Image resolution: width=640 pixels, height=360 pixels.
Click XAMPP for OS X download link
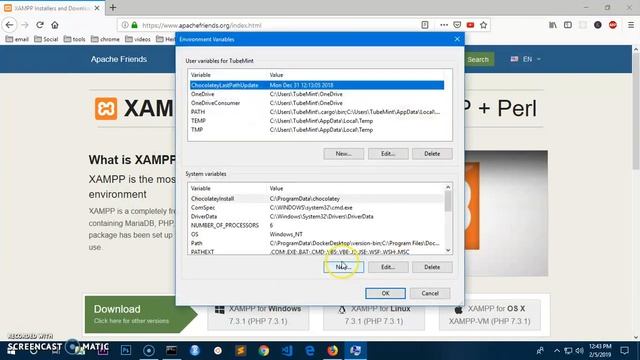pyautogui.click(x=490, y=315)
